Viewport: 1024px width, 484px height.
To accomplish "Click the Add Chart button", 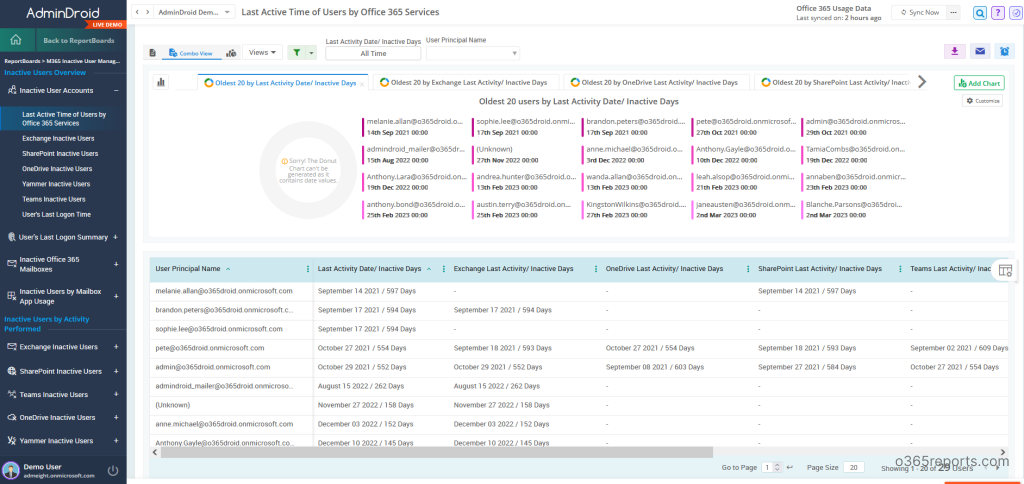I will [x=979, y=83].
